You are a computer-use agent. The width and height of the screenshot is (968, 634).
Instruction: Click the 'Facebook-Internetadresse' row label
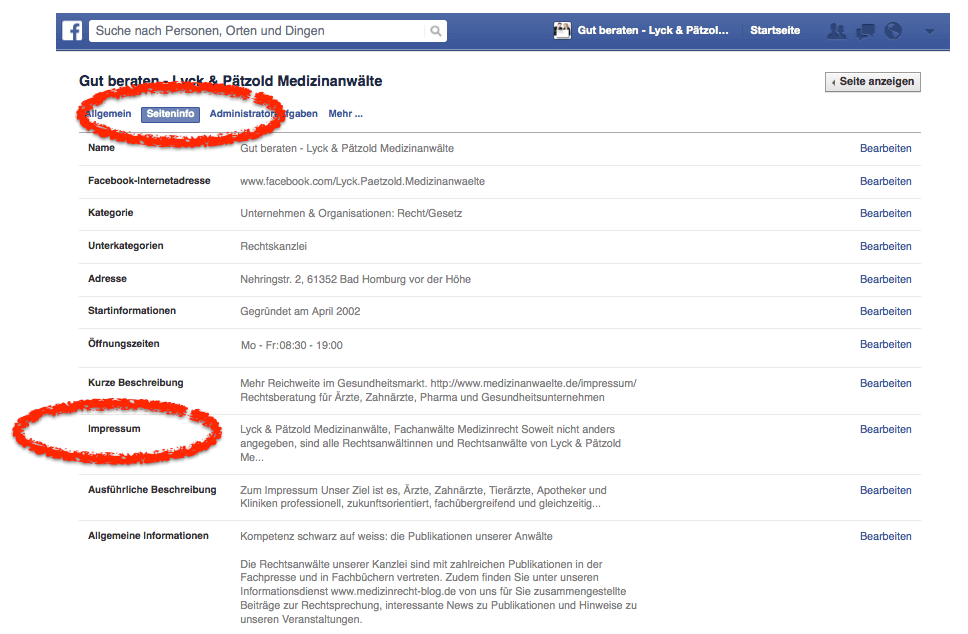(x=149, y=180)
